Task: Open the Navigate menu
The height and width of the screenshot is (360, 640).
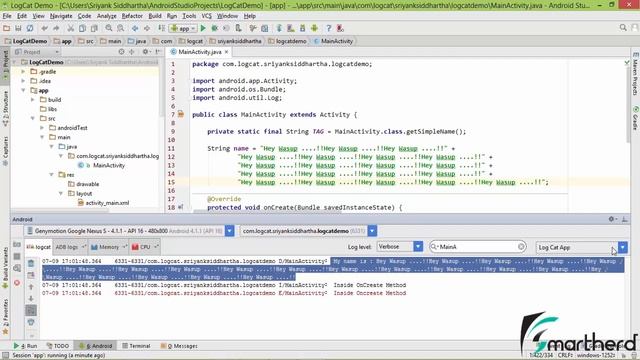Action: [61, 16]
